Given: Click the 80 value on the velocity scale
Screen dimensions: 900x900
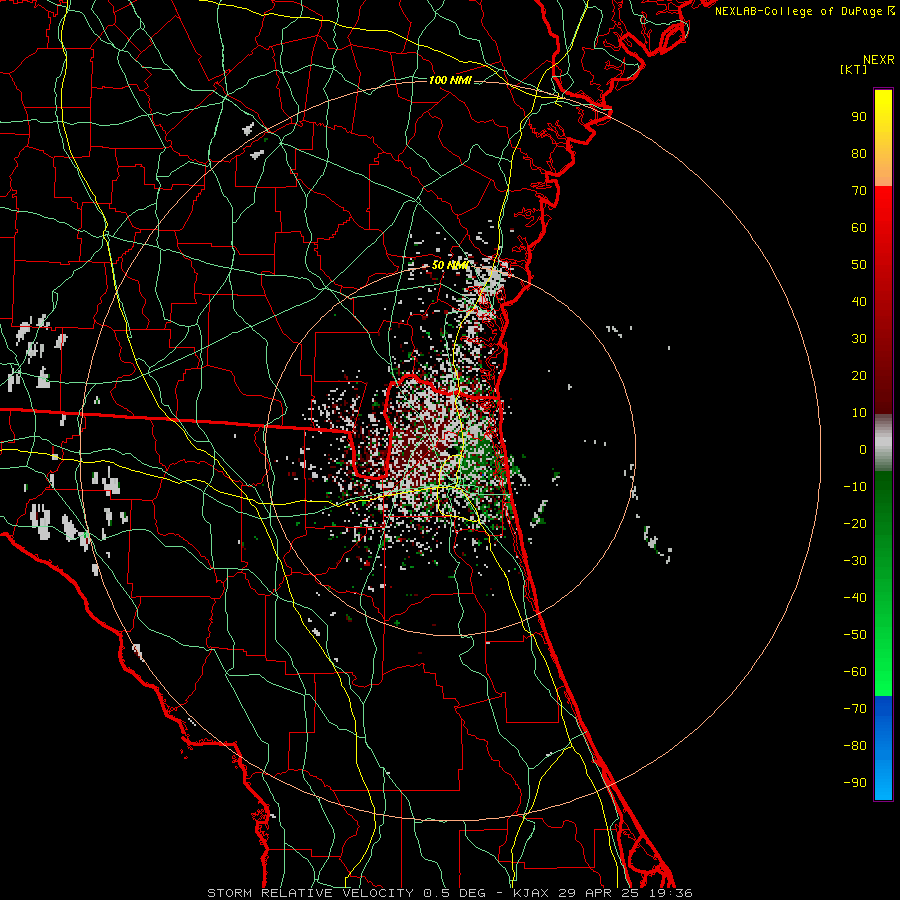Looking at the screenshot, I should coord(859,153).
